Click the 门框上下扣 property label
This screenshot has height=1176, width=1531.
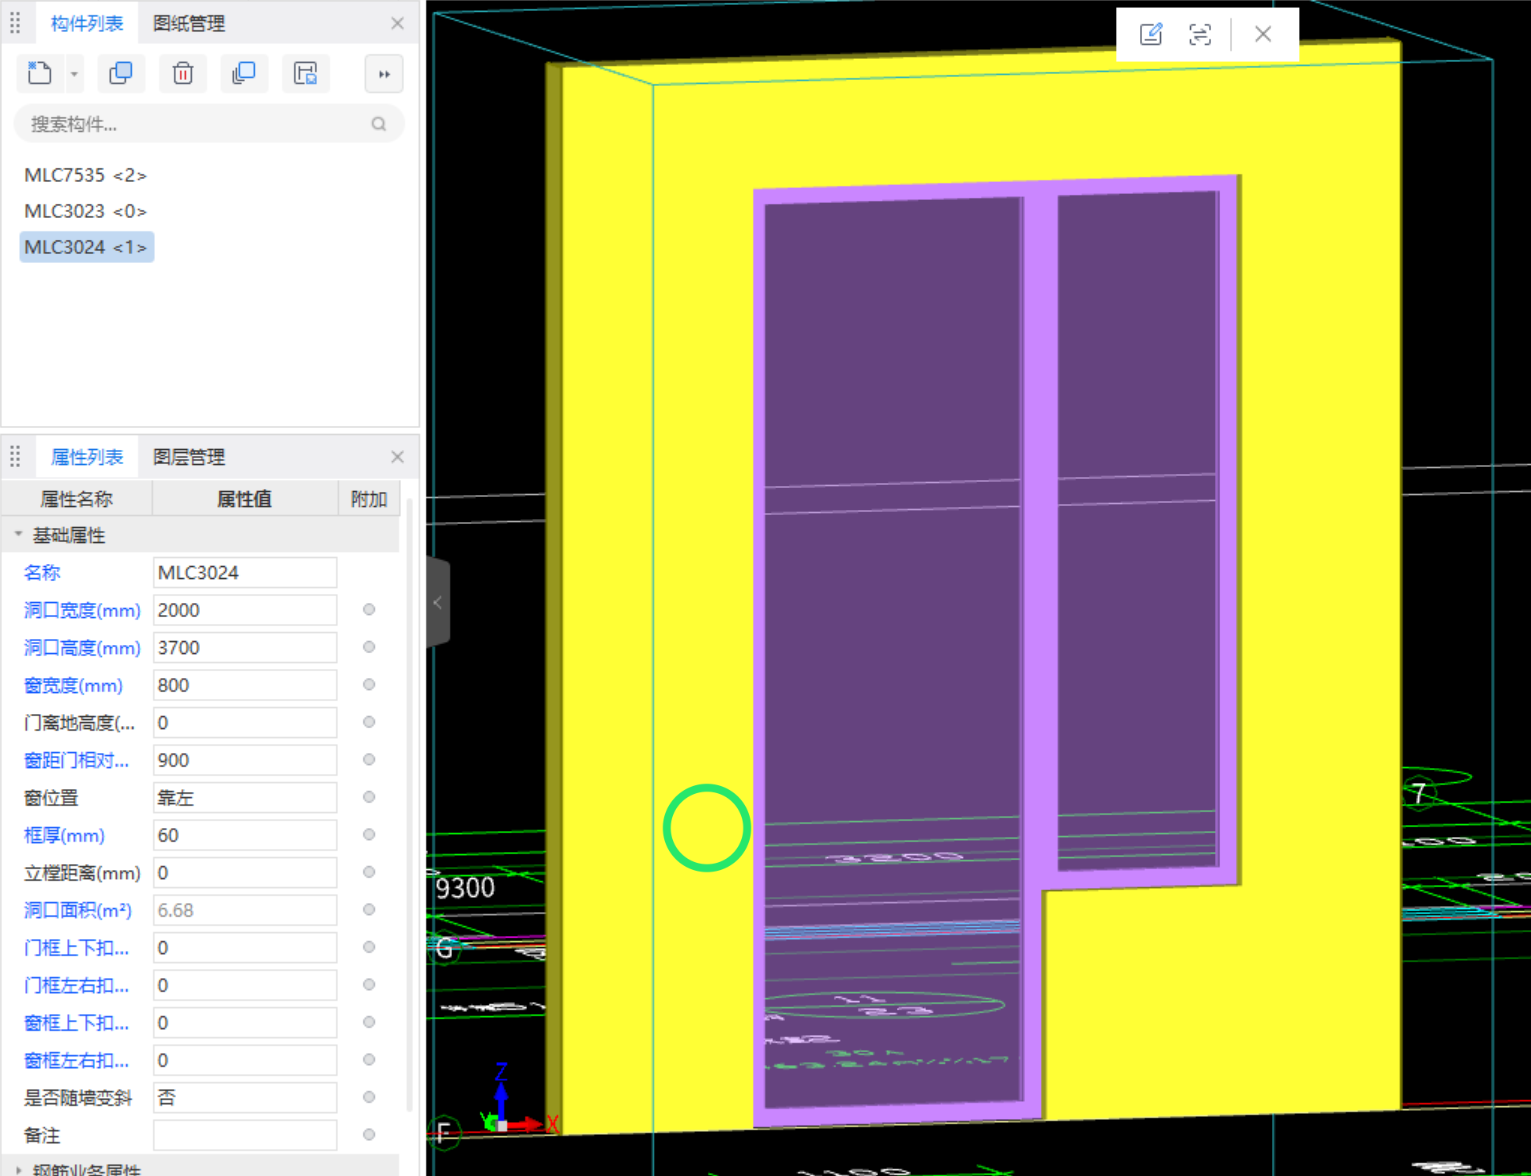point(76,948)
